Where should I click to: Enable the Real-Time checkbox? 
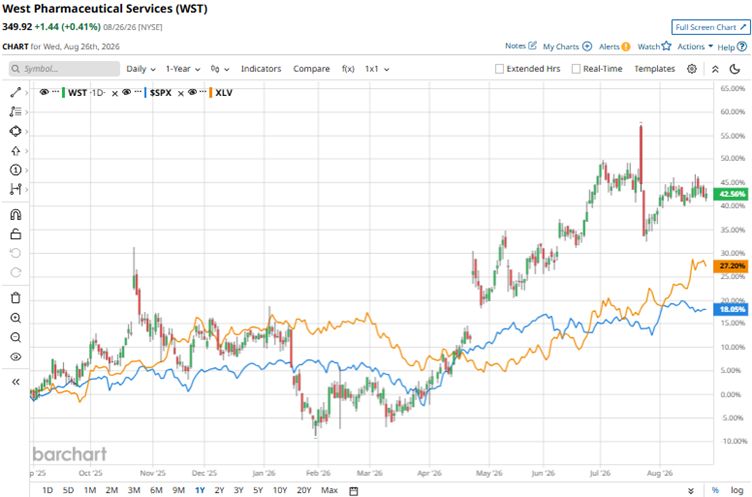pos(576,69)
